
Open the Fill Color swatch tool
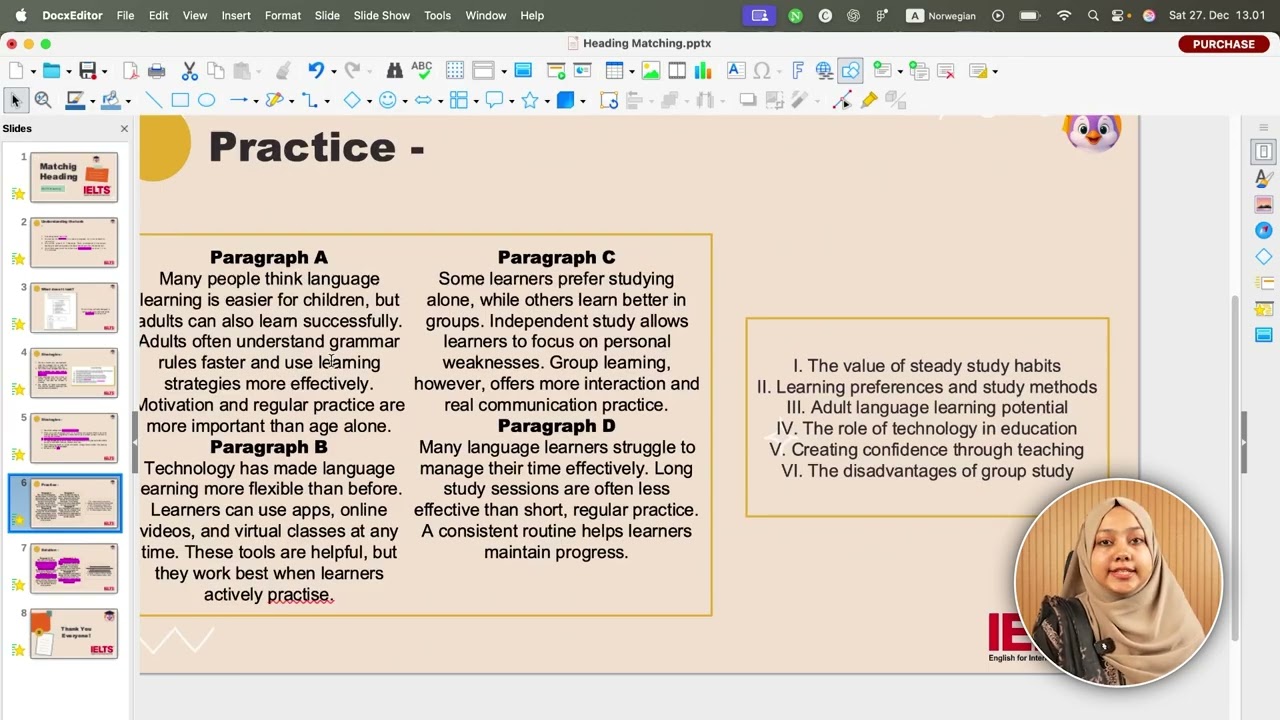[x=111, y=100]
